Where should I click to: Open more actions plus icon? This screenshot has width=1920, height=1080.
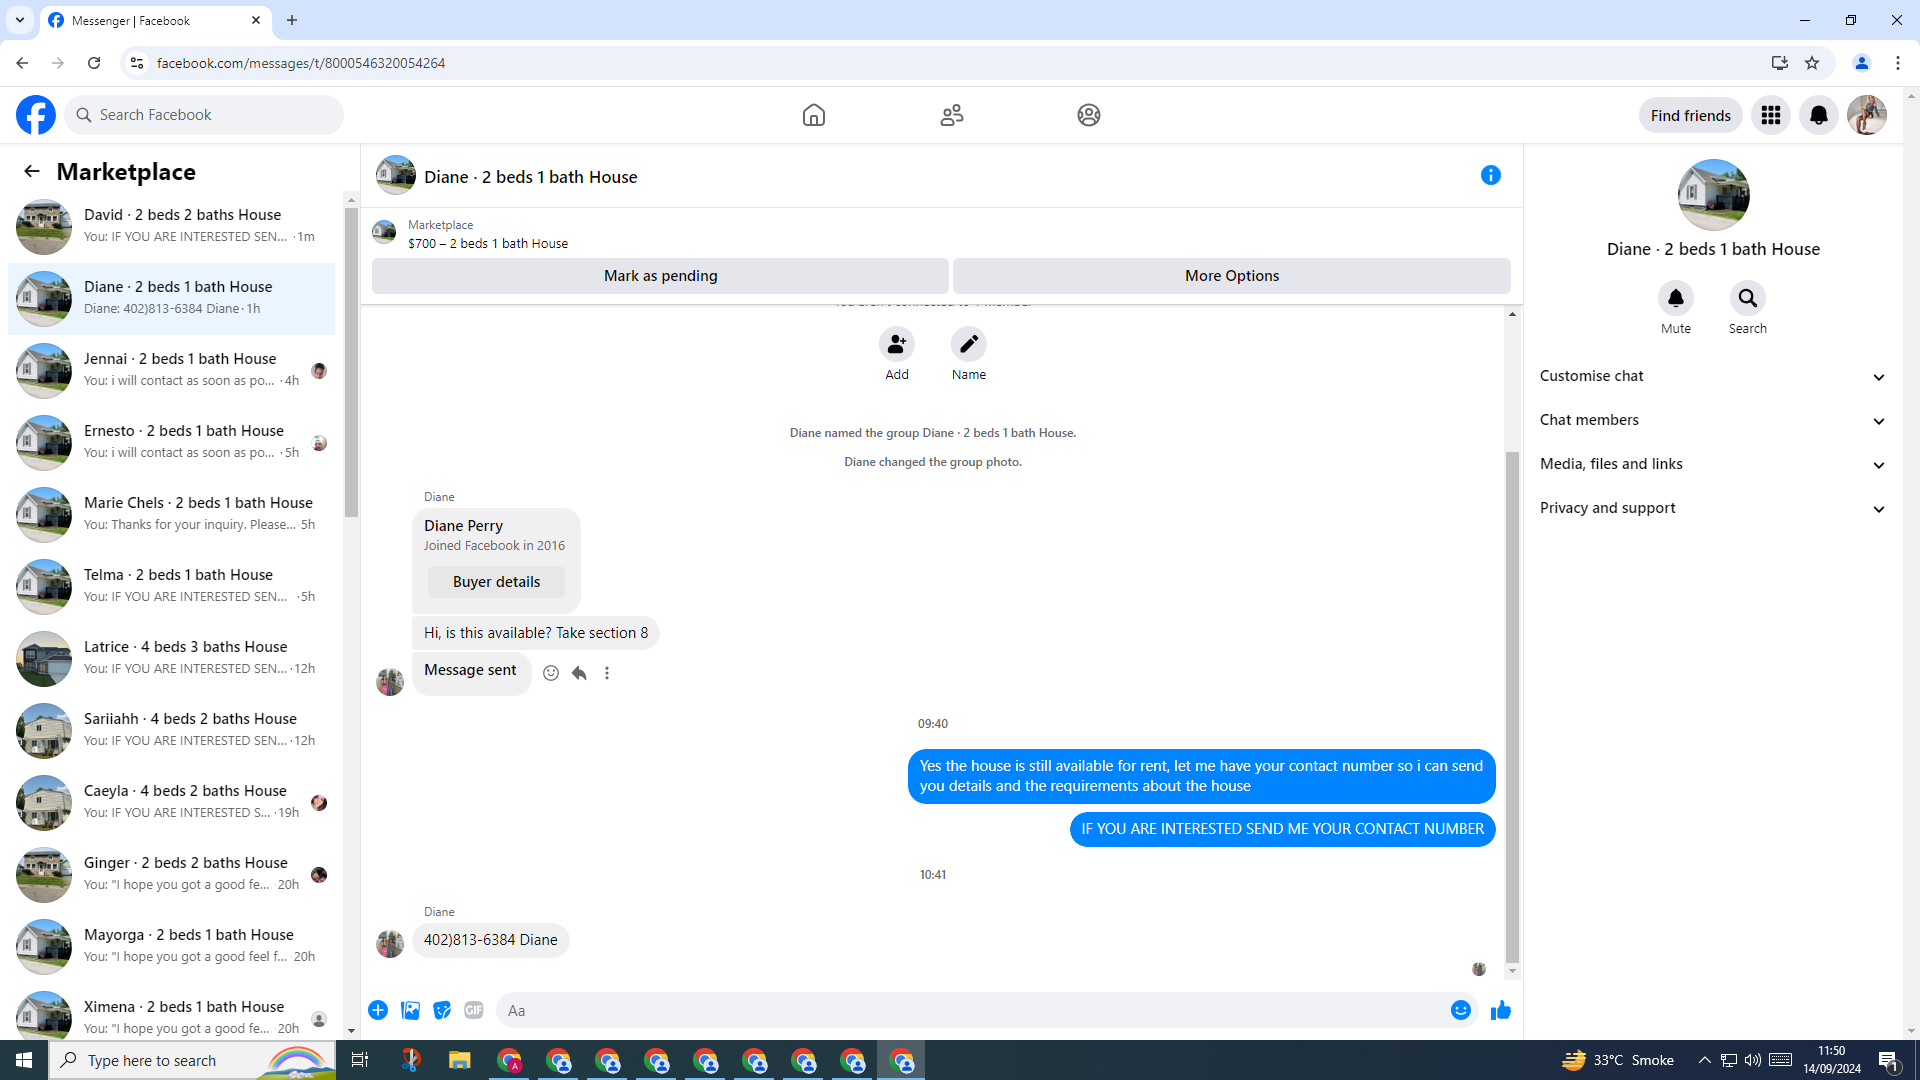coord(378,1010)
